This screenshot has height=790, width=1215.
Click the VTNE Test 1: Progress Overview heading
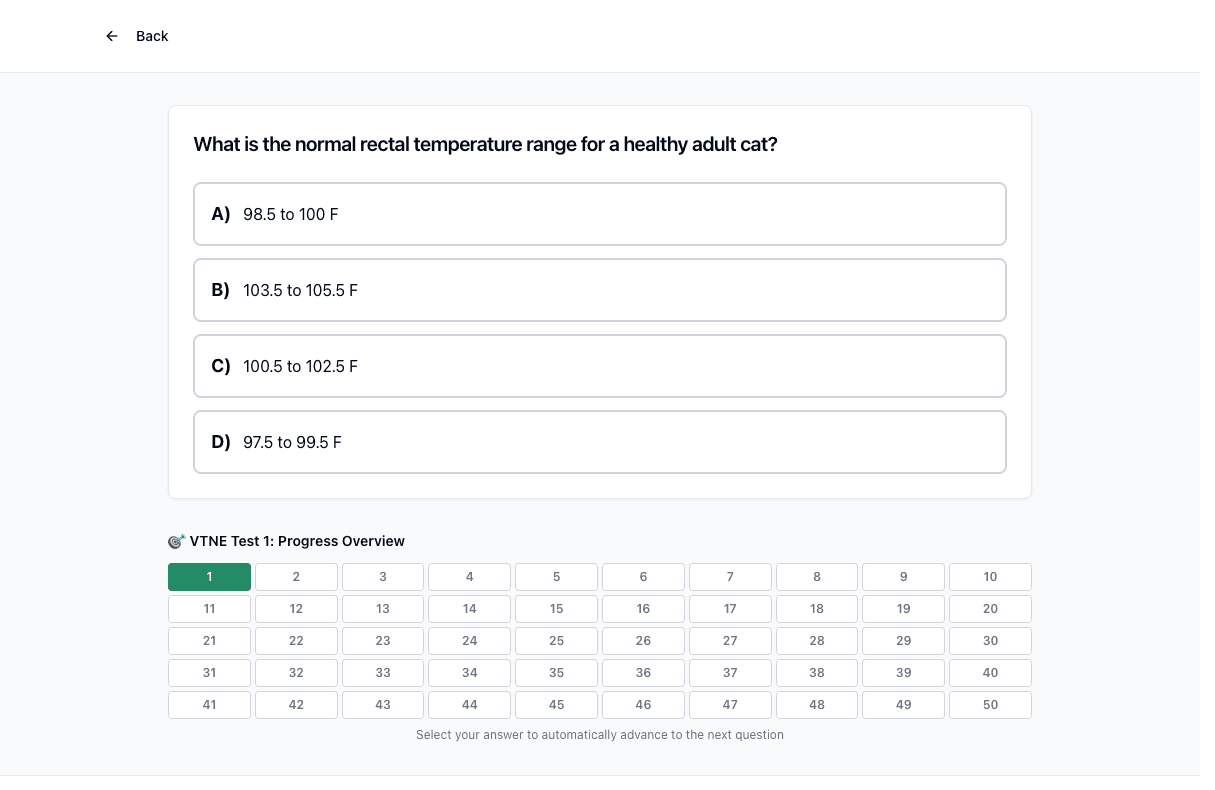297,541
